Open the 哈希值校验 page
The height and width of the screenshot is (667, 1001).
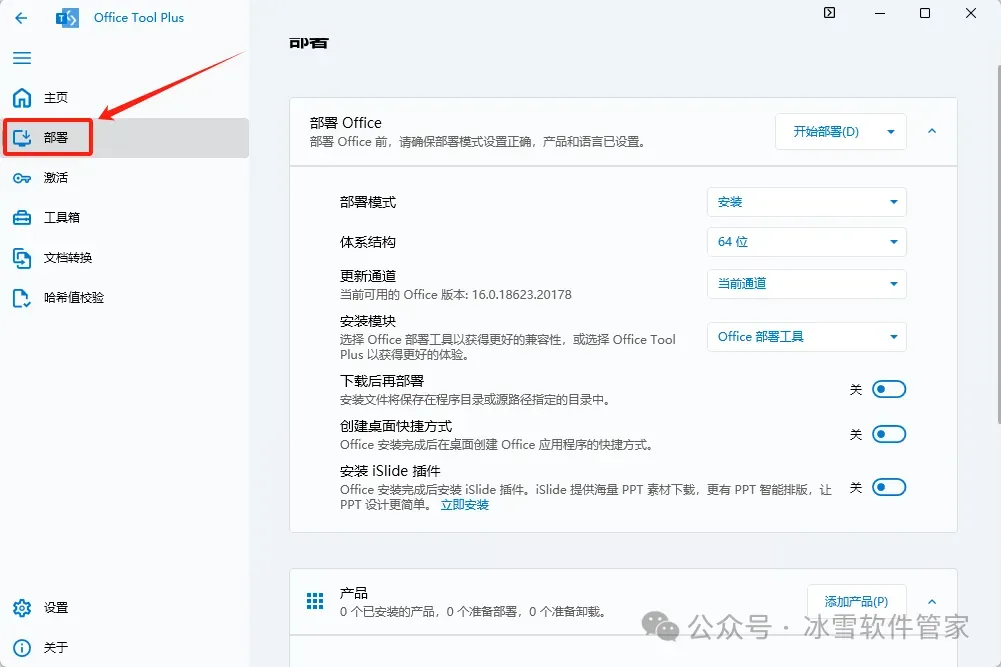click(x=126, y=298)
